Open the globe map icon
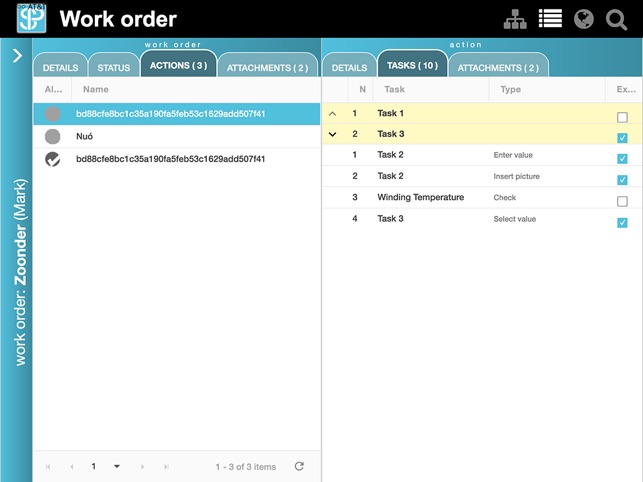Screen dimensions: 643x482 click(x=584, y=19)
